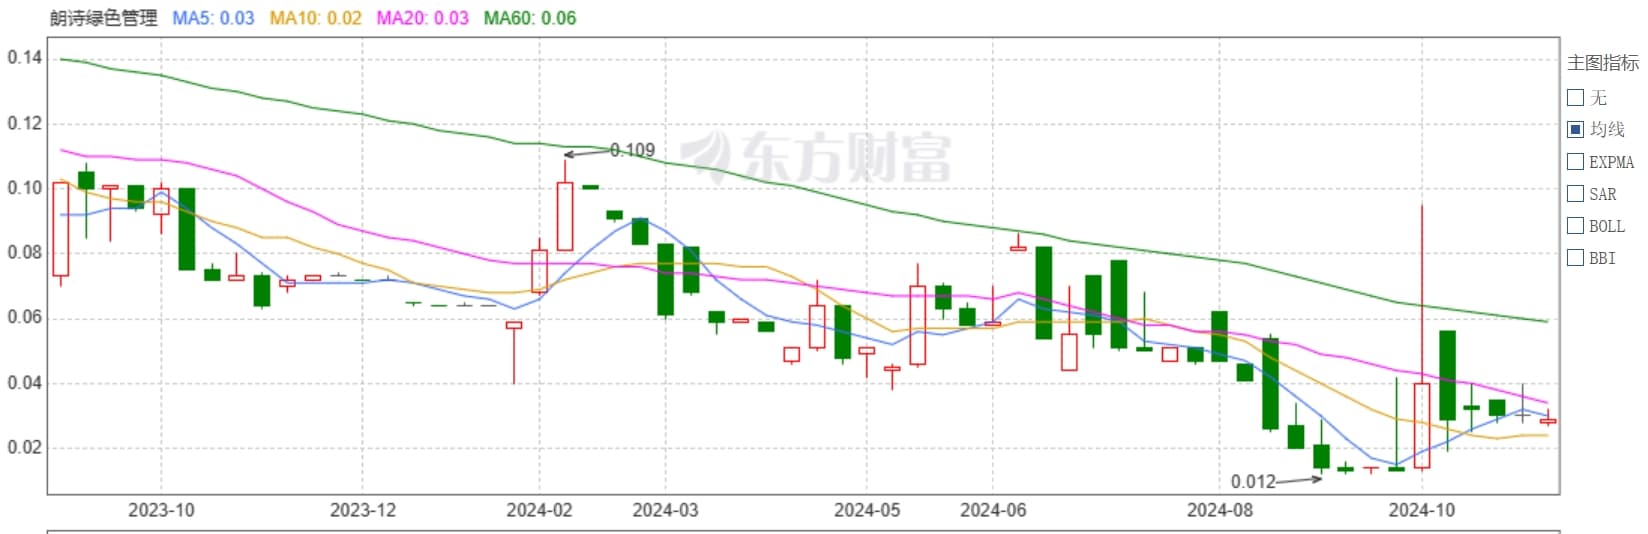Screen dimensions: 1648x534
Task: Click the 0.14 price axis label
Action: point(25,58)
